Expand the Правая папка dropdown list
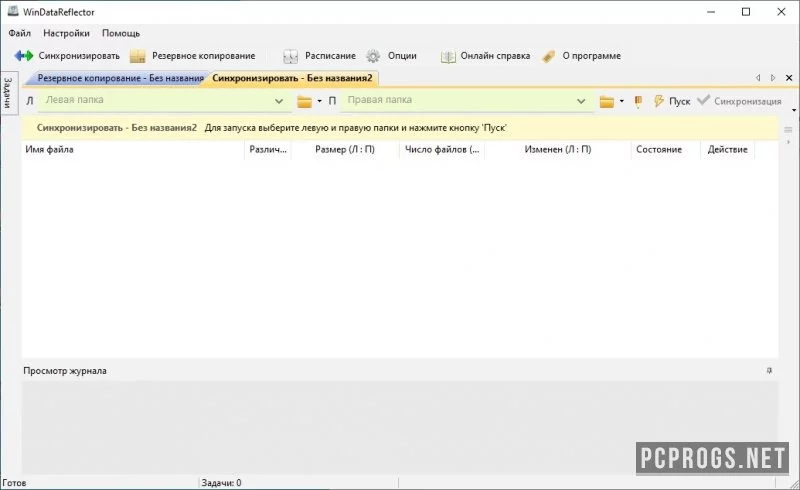 click(581, 101)
